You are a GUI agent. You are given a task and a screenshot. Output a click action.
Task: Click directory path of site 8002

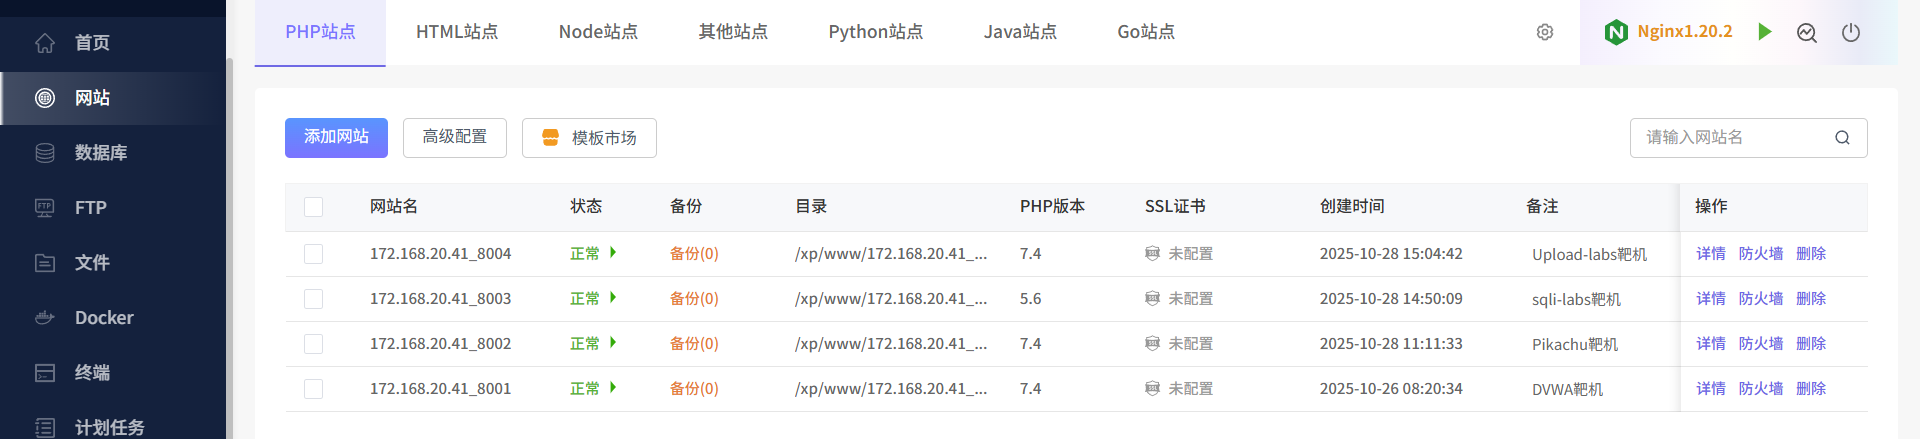(891, 344)
